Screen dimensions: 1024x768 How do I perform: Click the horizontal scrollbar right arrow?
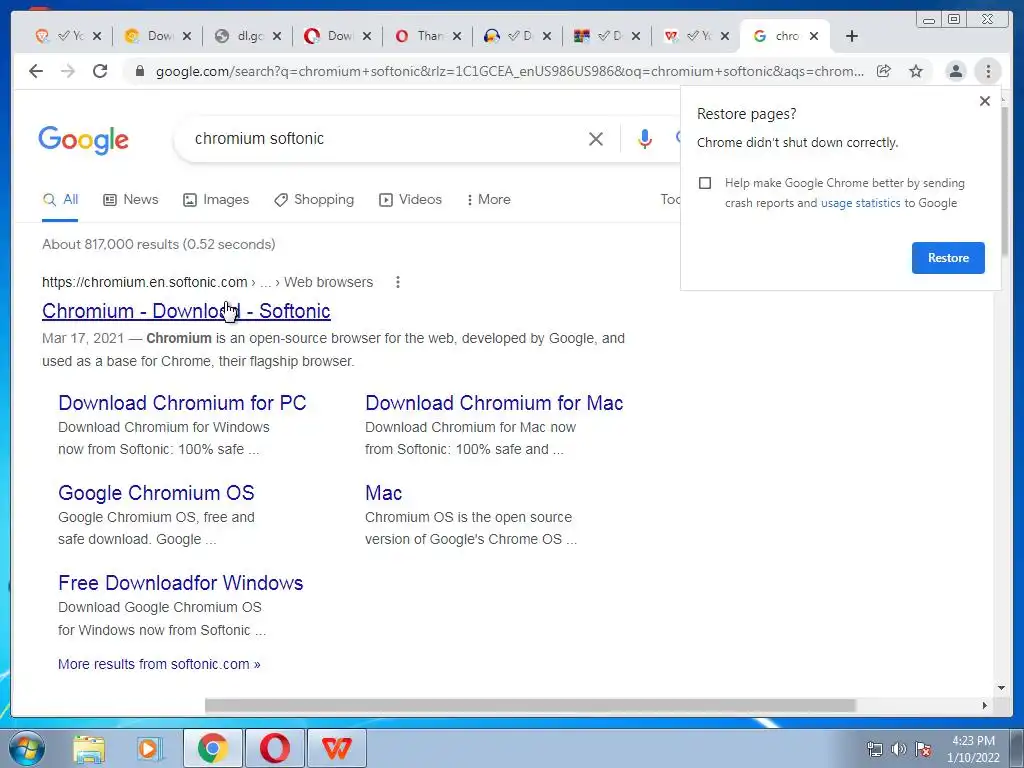[985, 705]
